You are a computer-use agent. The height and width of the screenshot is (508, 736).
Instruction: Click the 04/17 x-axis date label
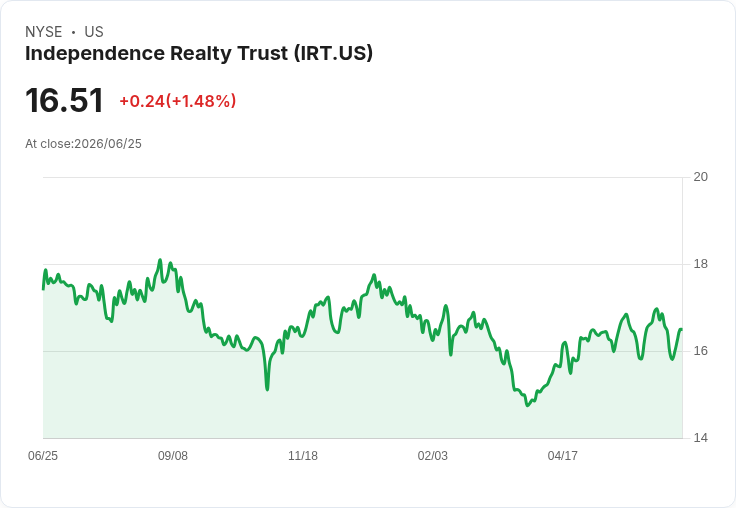[562, 456]
